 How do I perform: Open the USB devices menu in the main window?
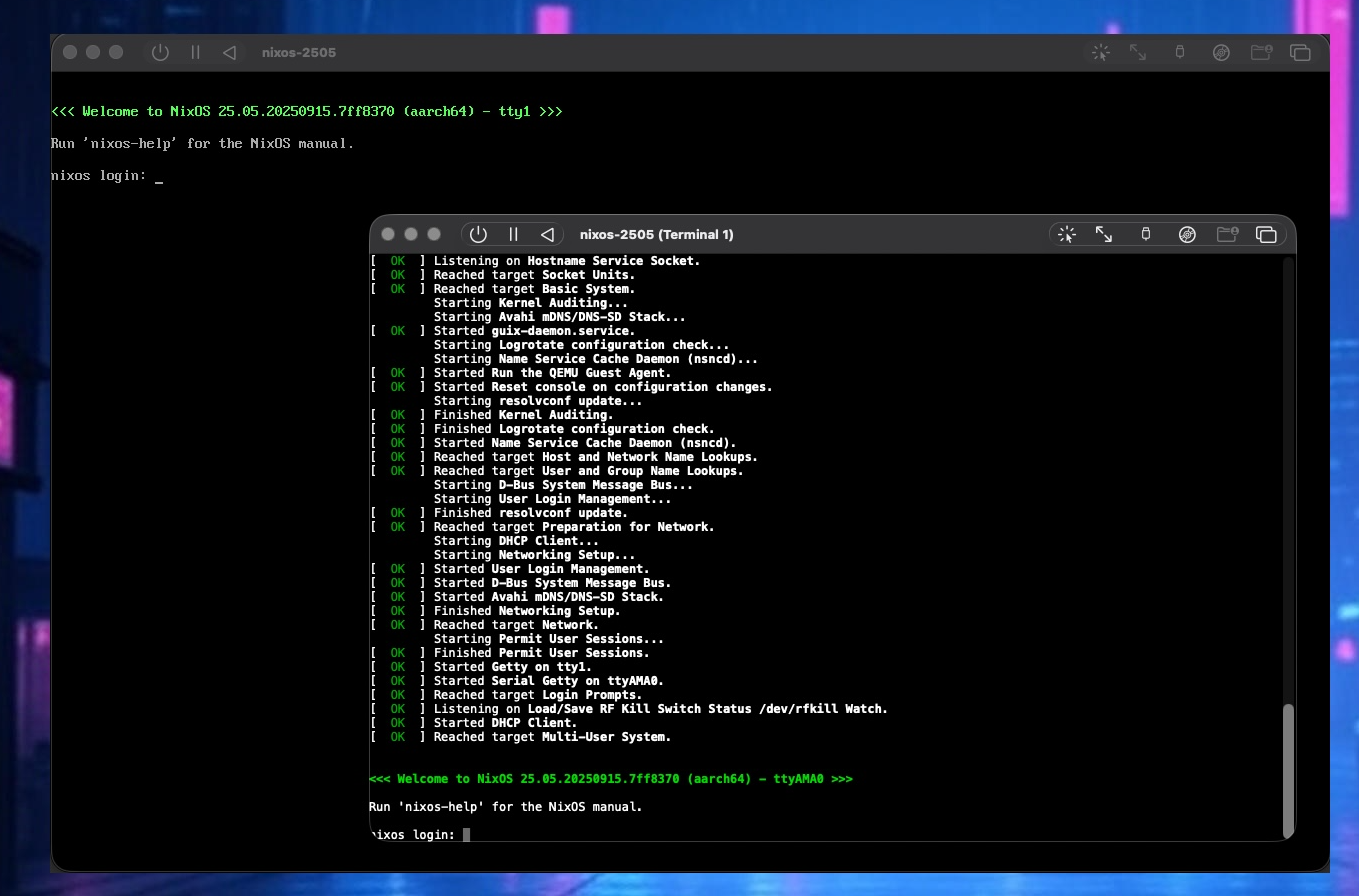1180,52
